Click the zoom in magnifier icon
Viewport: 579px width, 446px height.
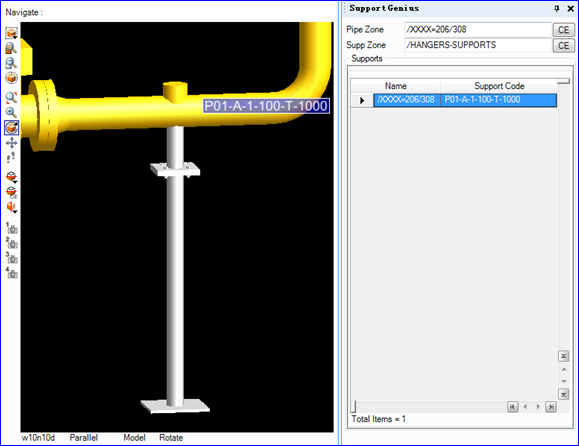pyautogui.click(x=11, y=112)
